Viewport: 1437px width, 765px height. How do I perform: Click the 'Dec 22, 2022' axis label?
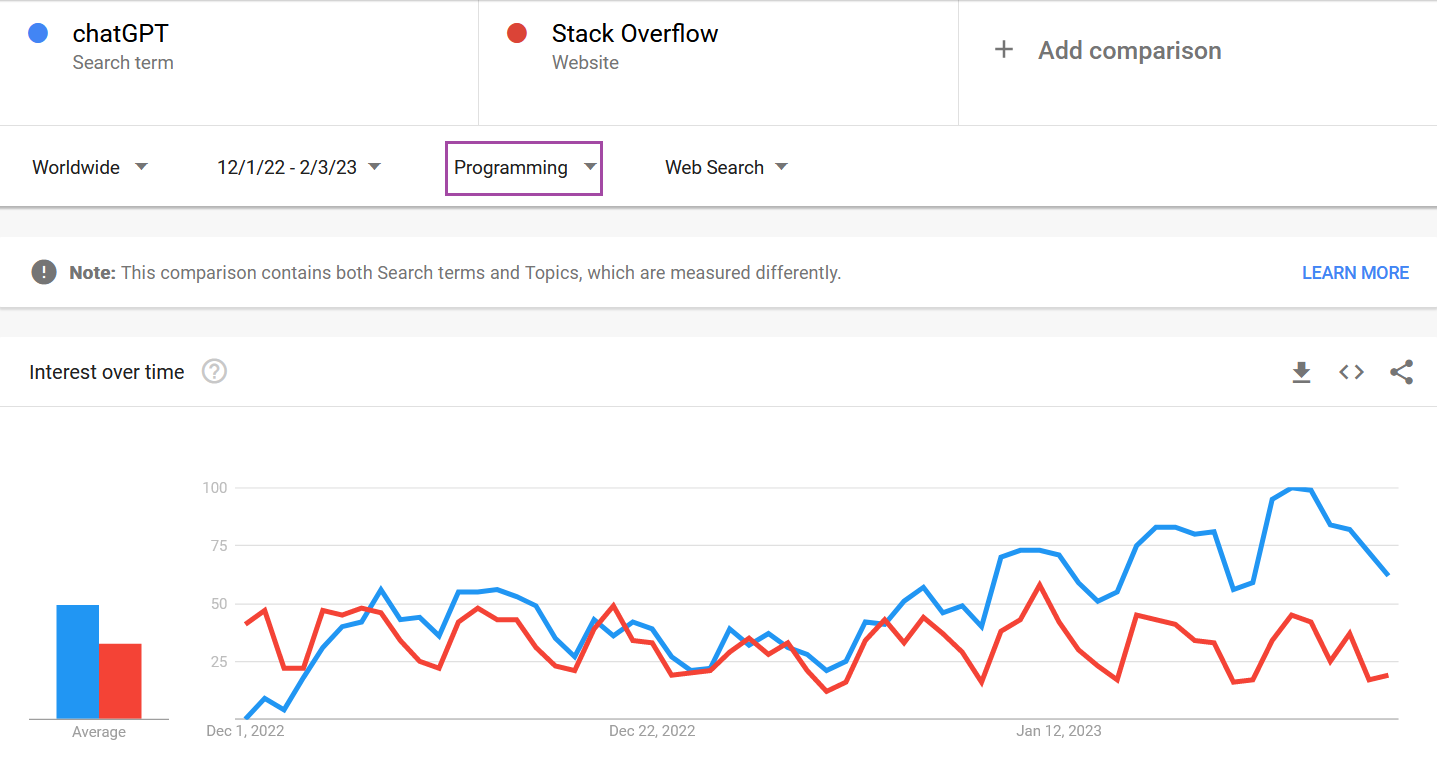pyautogui.click(x=652, y=731)
